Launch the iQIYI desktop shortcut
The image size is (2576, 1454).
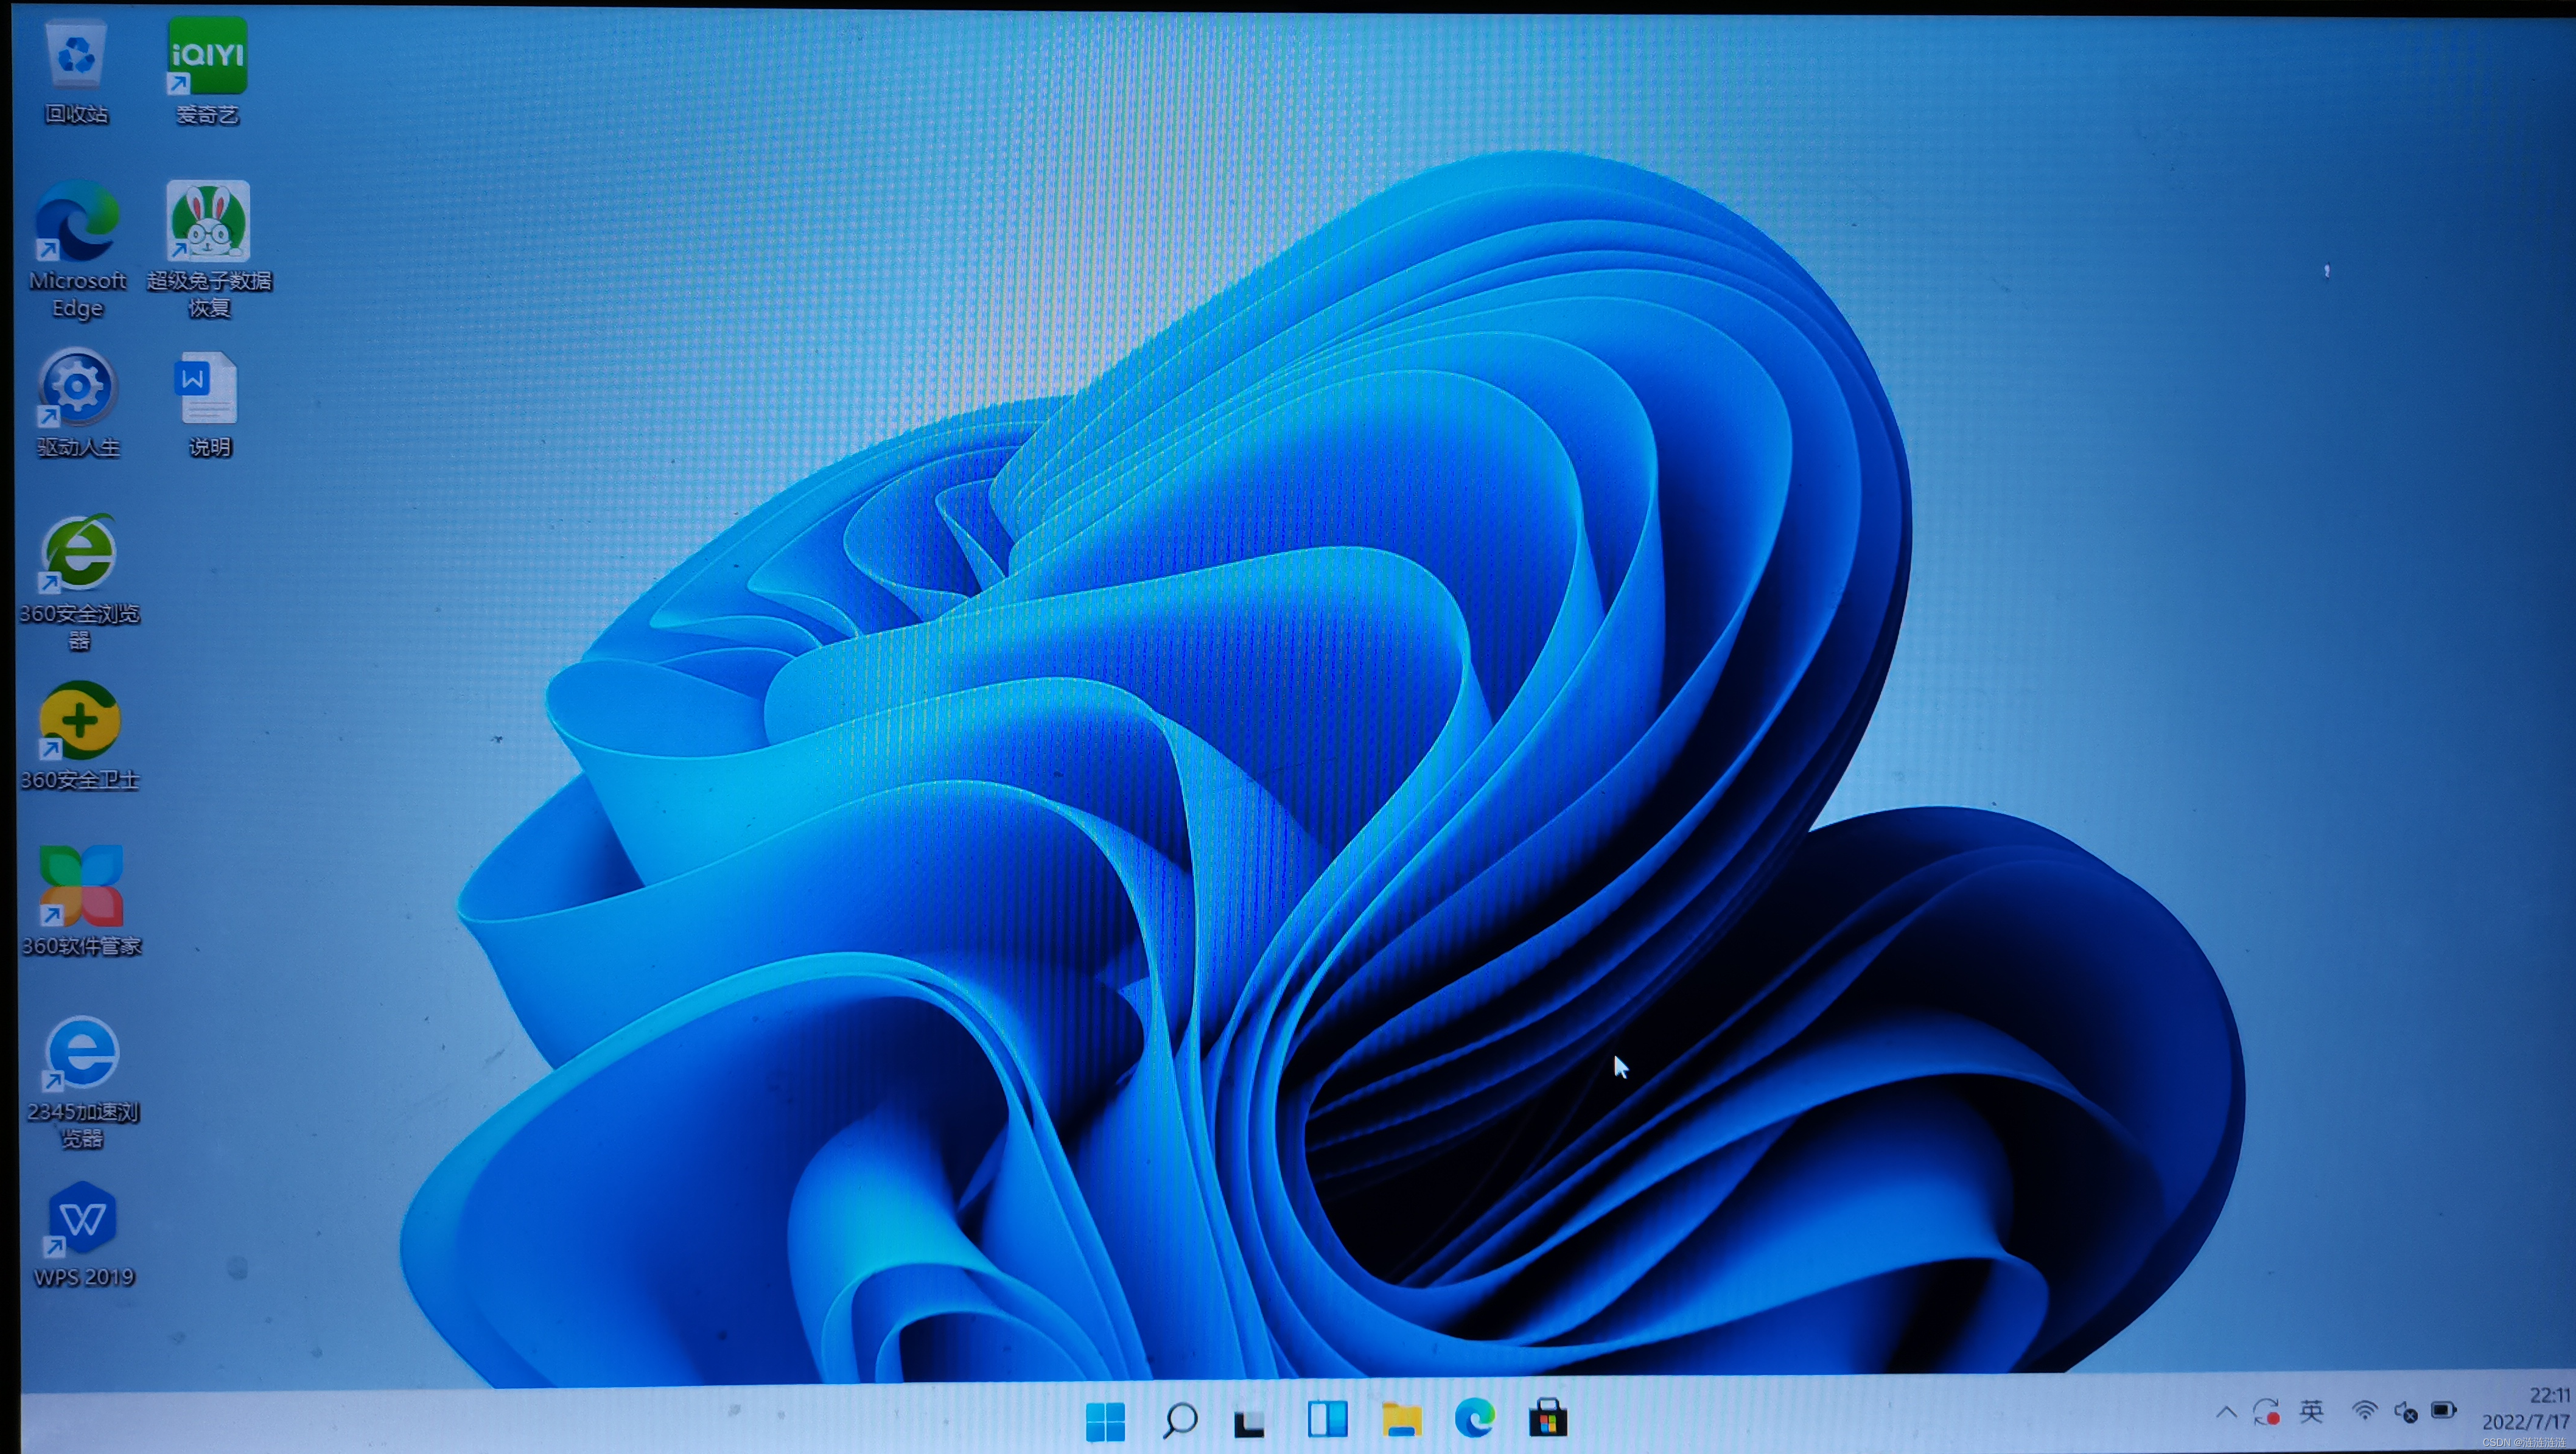[207, 57]
